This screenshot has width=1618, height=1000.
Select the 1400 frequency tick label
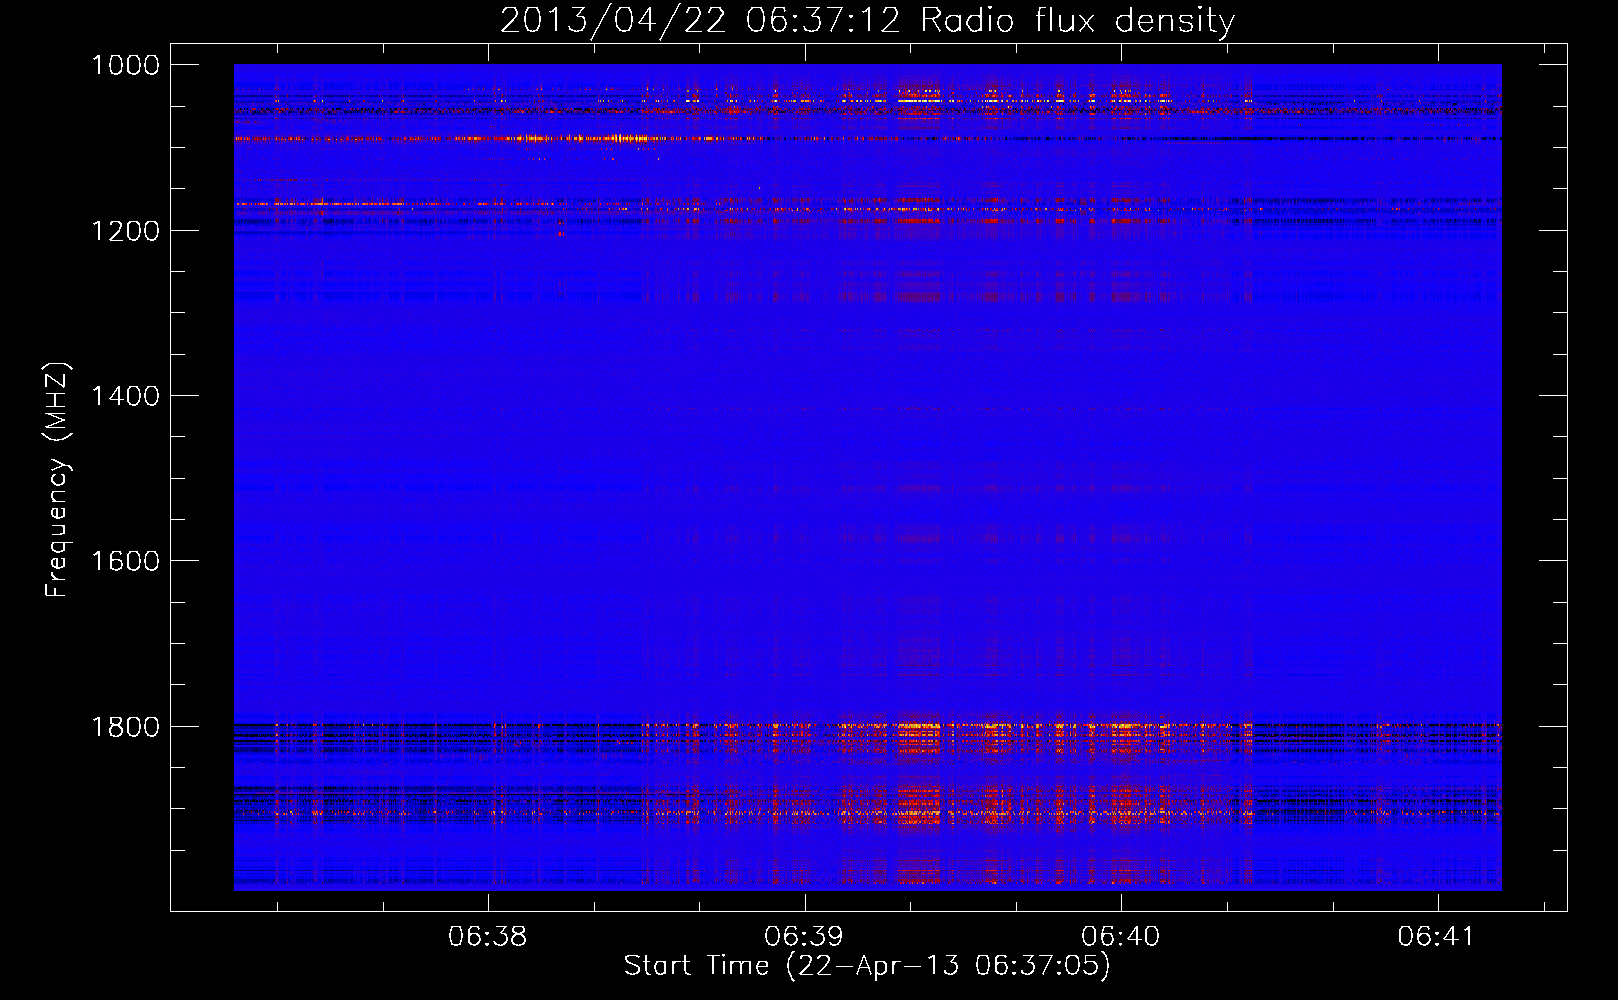coord(125,396)
